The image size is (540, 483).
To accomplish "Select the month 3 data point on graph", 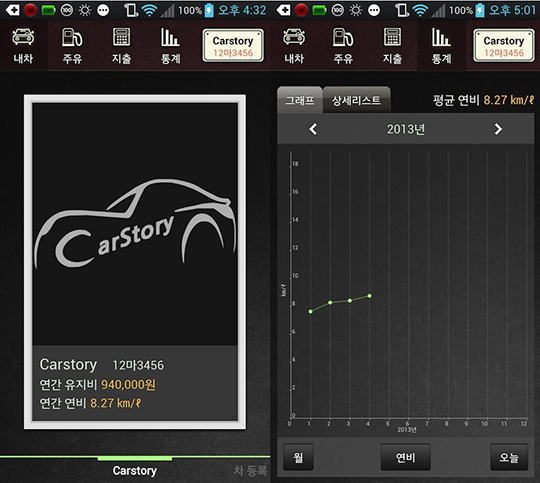I will [350, 301].
